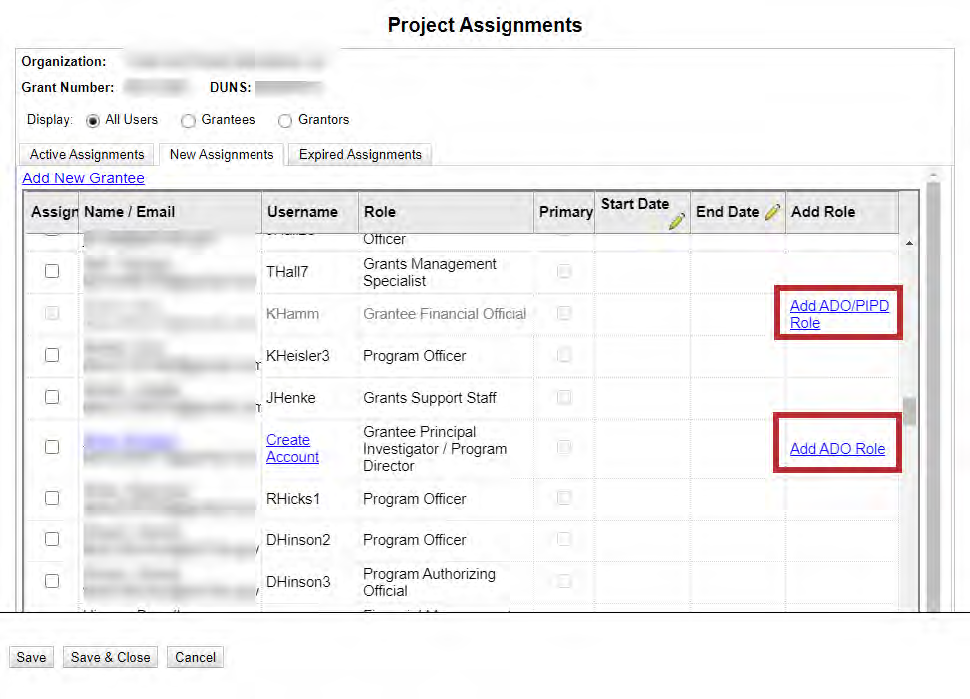Check the assign box for JHenke
Viewport: 970px width, 699px height.
[52, 398]
